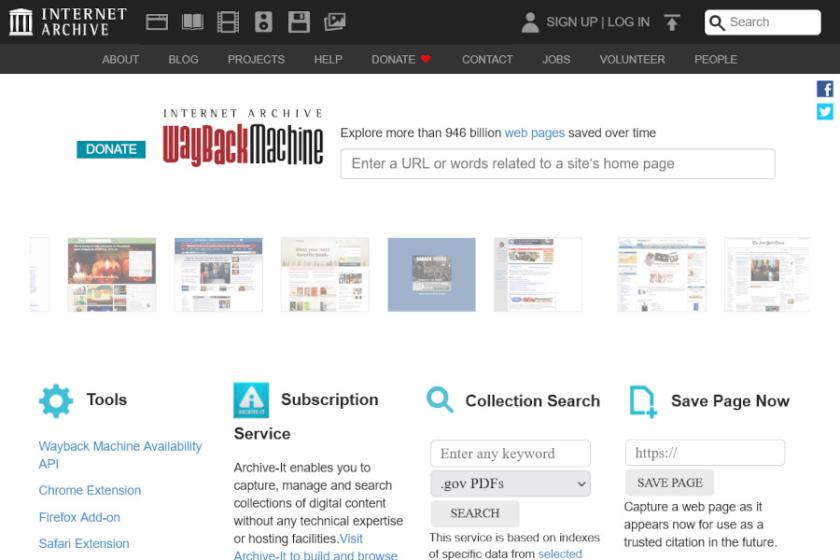The height and width of the screenshot is (560, 840).
Task: Click the Wayback Machine logo
Action: point(243,138)
